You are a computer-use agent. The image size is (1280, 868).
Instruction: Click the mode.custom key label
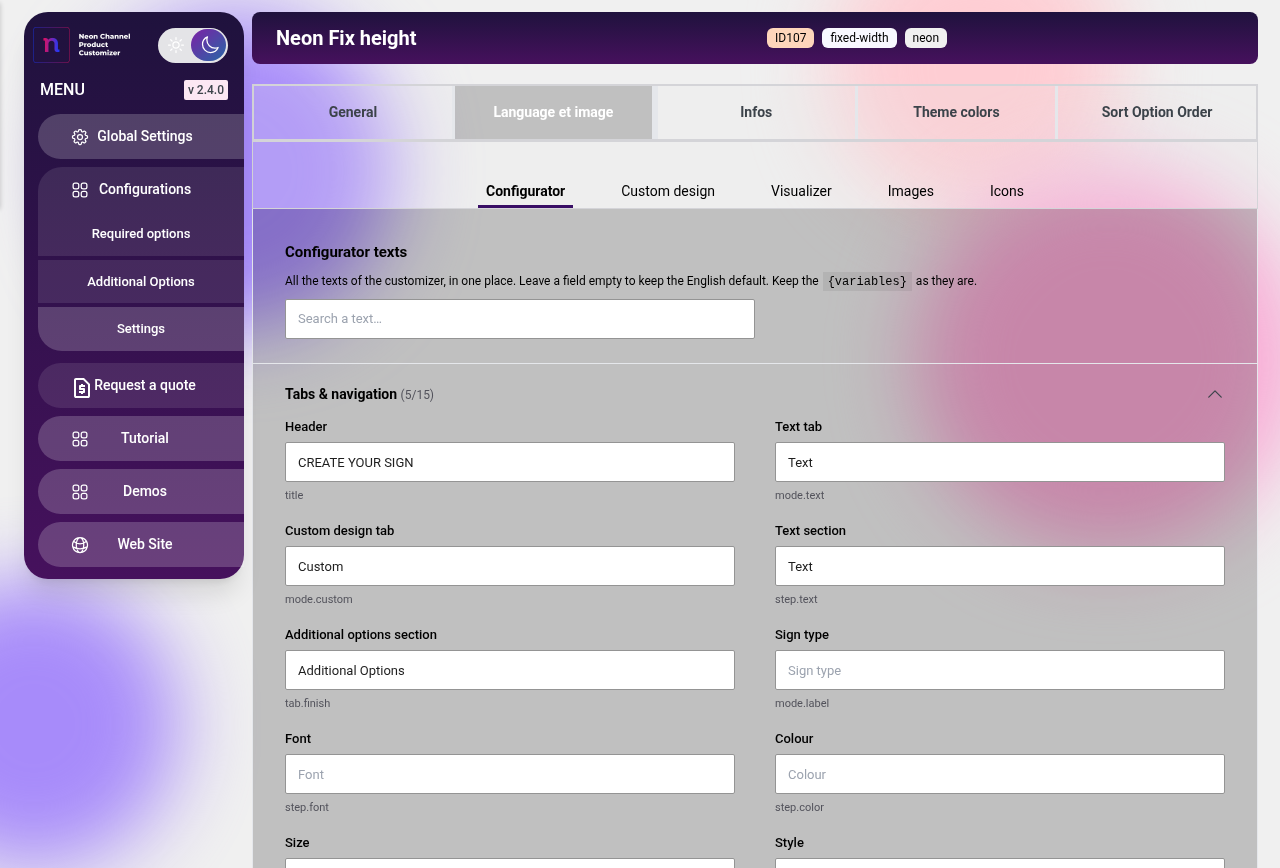pos(319,599)
